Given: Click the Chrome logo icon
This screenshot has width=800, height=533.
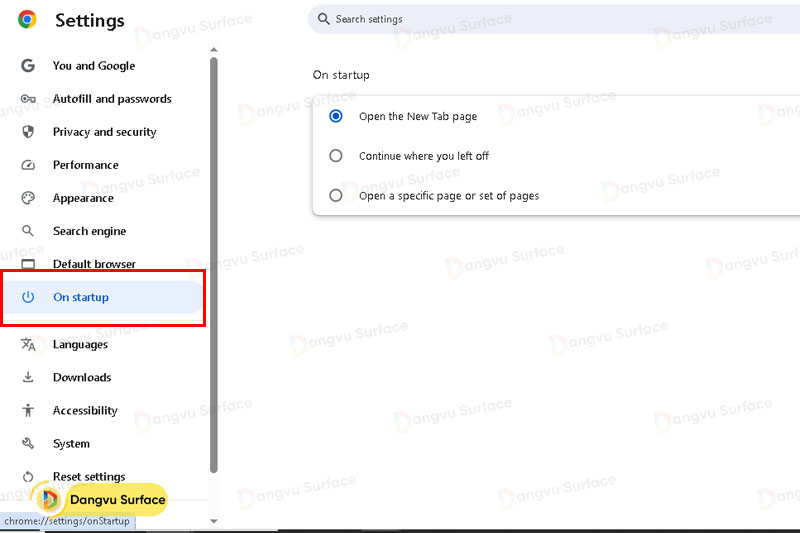Looking at the screenshot, I should pos(27,20).
